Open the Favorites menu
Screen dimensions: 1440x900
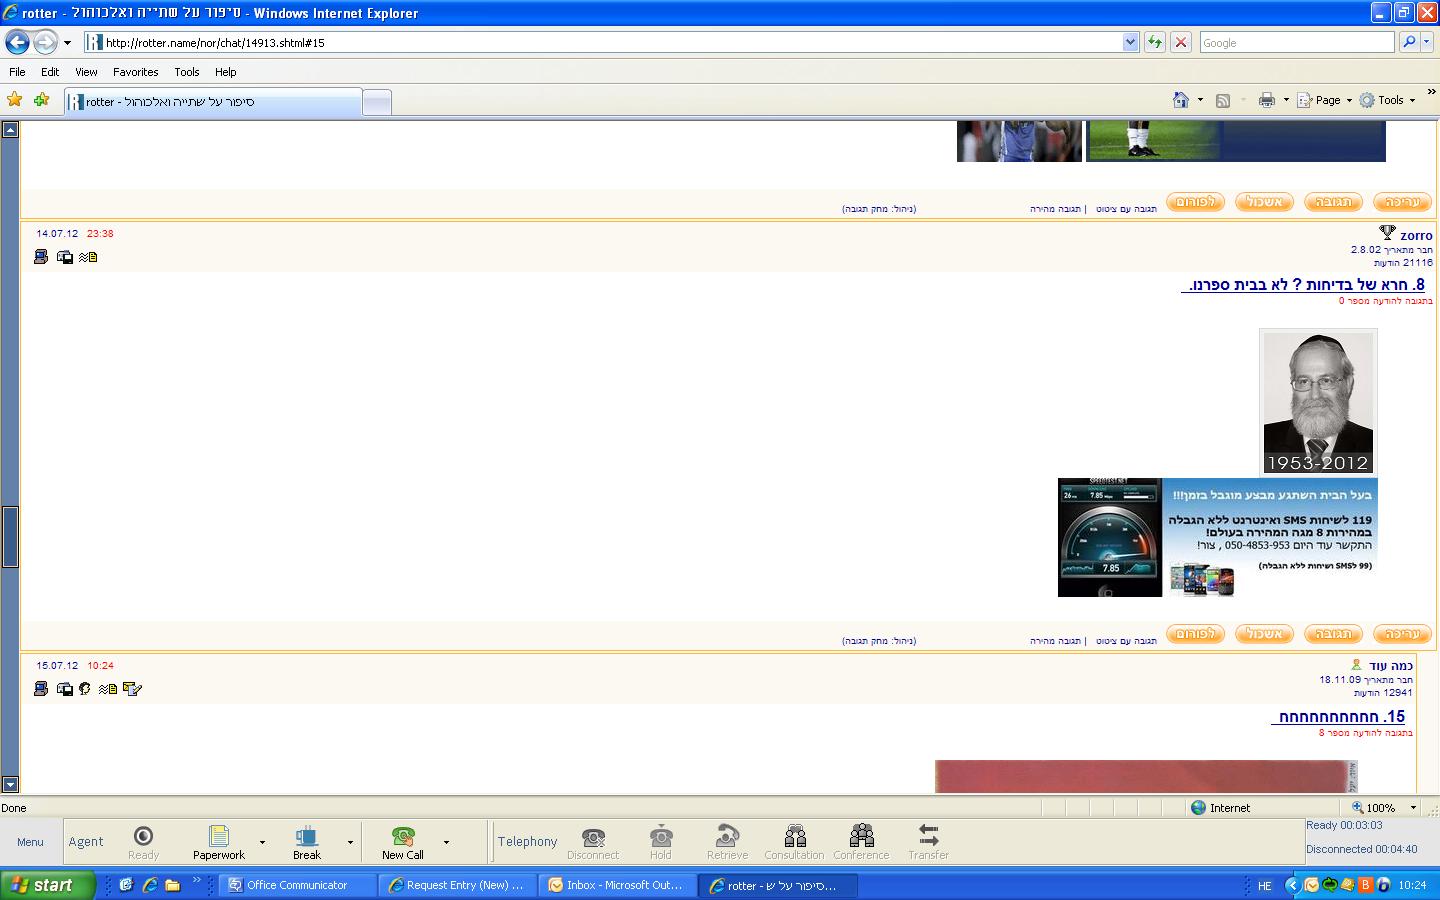click(135, 72)
